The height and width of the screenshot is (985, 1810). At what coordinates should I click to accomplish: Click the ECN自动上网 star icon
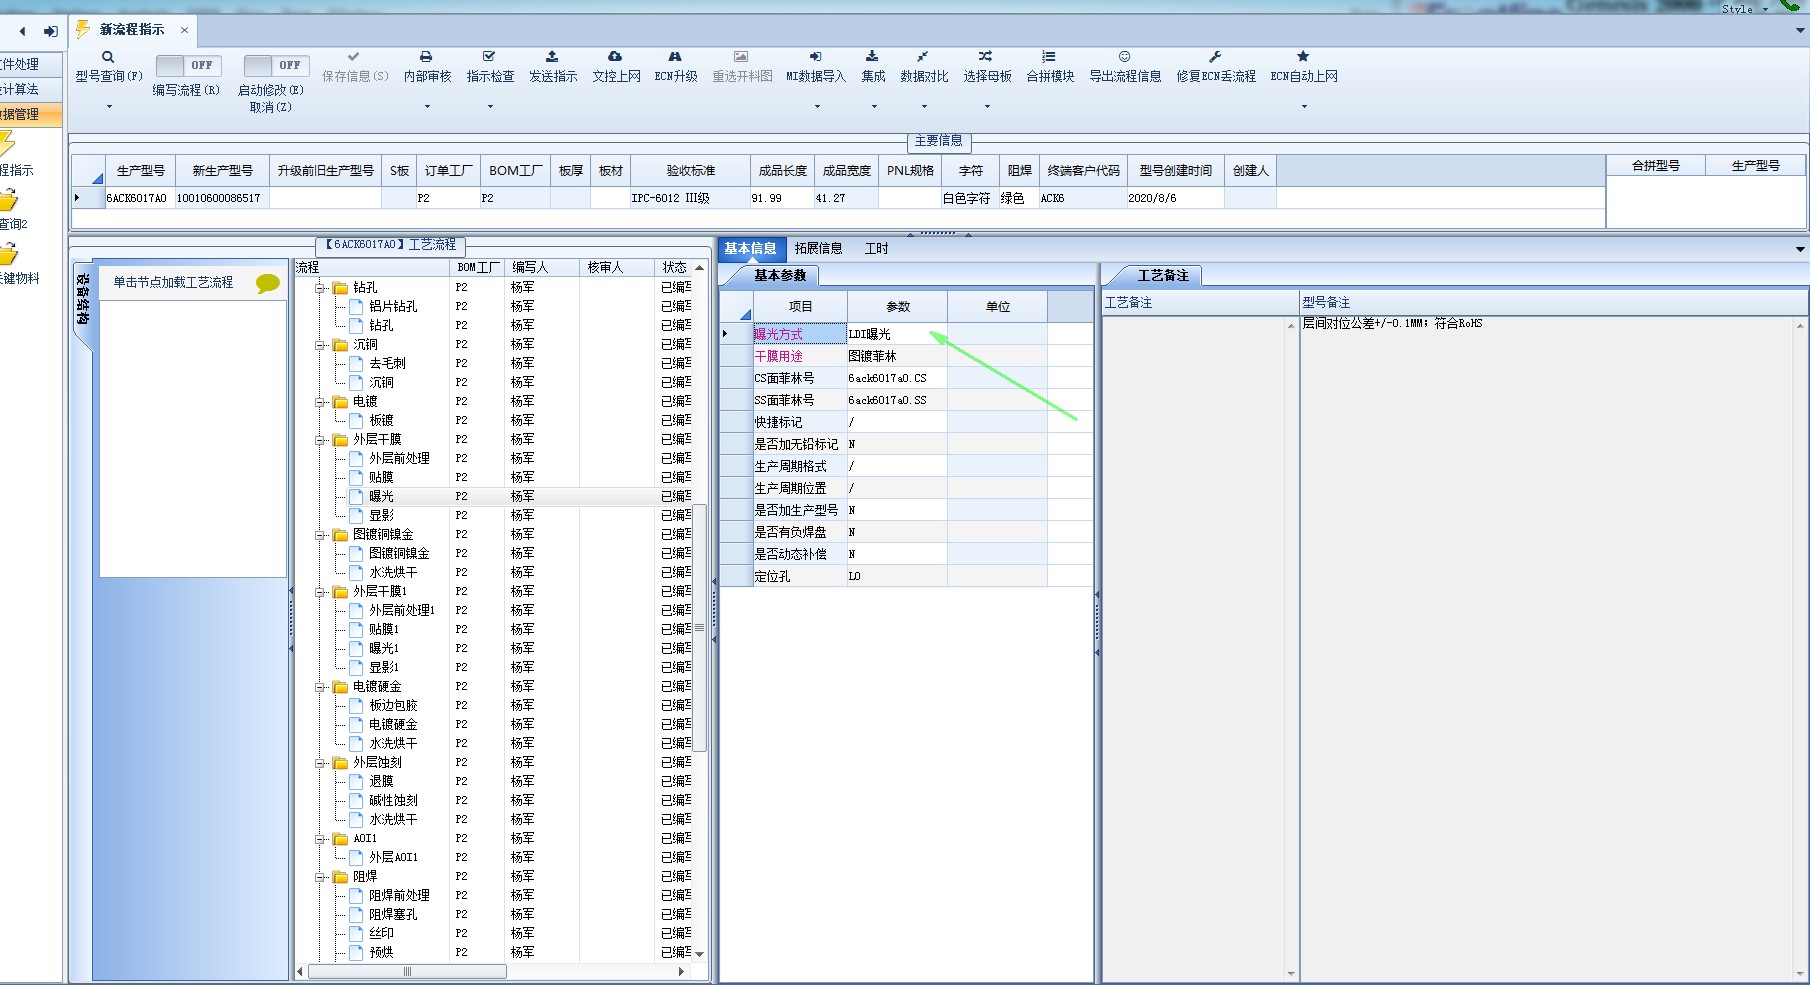[x=1303, y=57]
